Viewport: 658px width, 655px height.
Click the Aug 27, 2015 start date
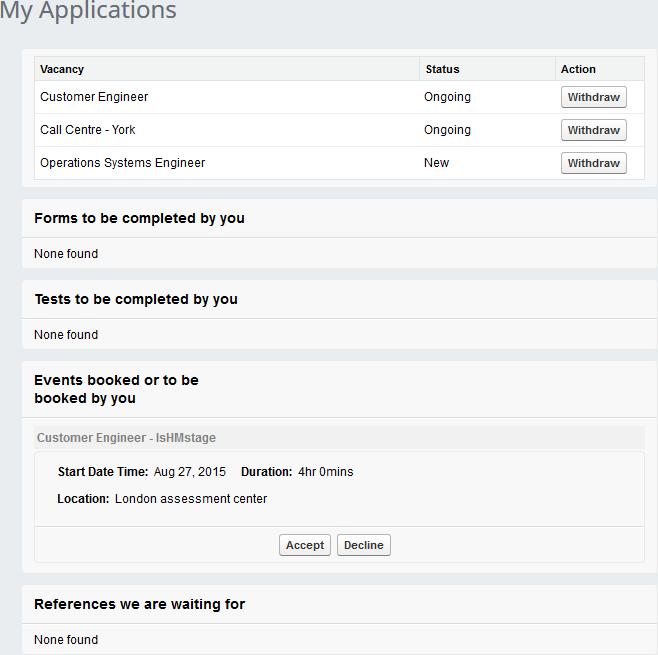pyautogui.click(x=190, y=472)
